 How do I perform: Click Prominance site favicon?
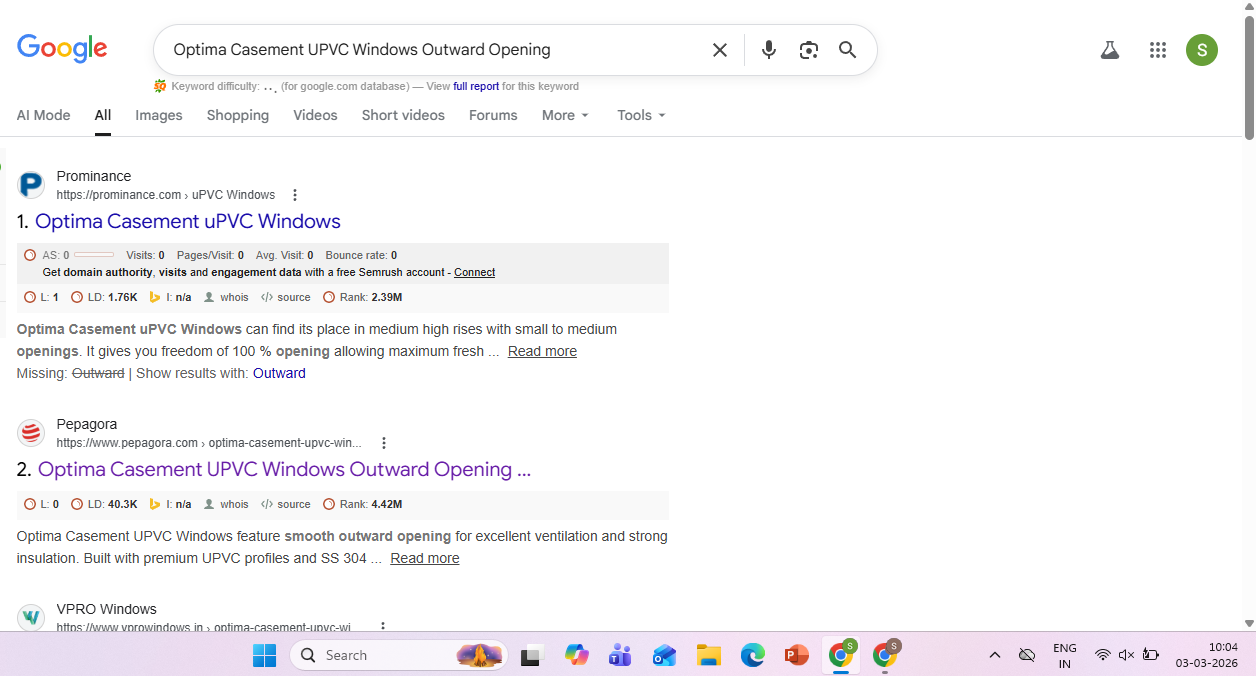tap(31, 185)
